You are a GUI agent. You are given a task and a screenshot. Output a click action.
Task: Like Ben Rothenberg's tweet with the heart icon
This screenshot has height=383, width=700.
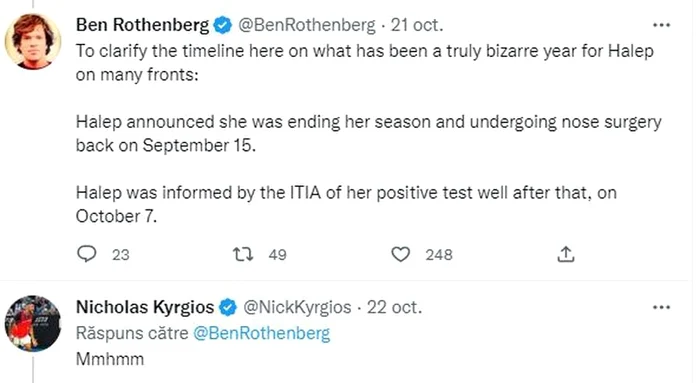pos(400,254)
